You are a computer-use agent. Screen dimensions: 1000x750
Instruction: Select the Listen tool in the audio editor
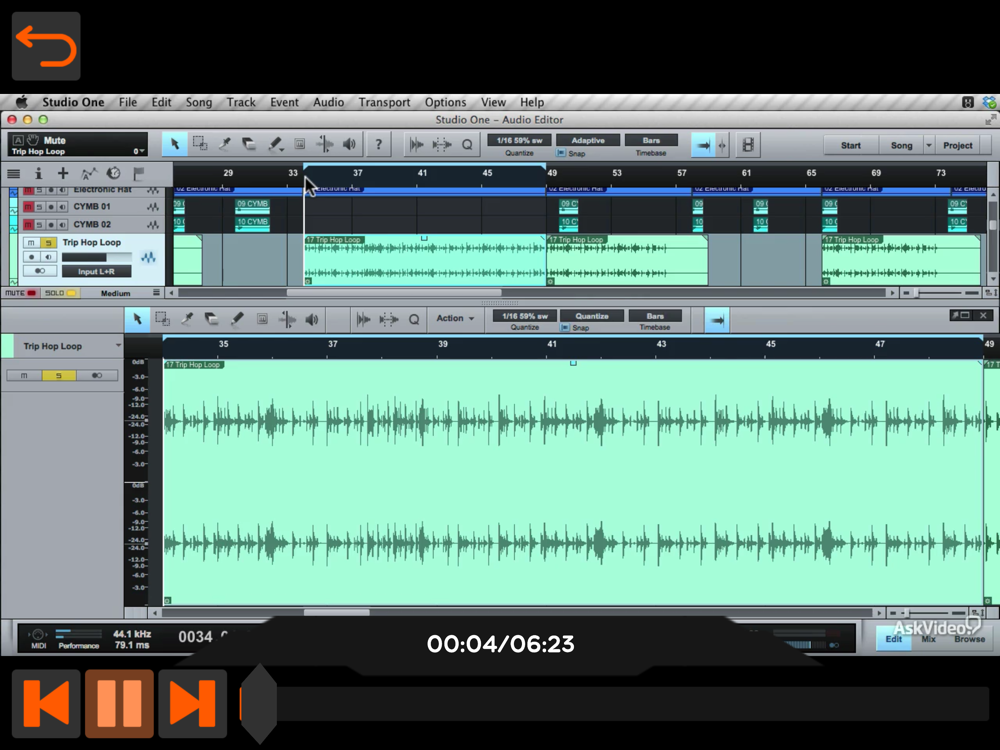(x=312, y=319)
